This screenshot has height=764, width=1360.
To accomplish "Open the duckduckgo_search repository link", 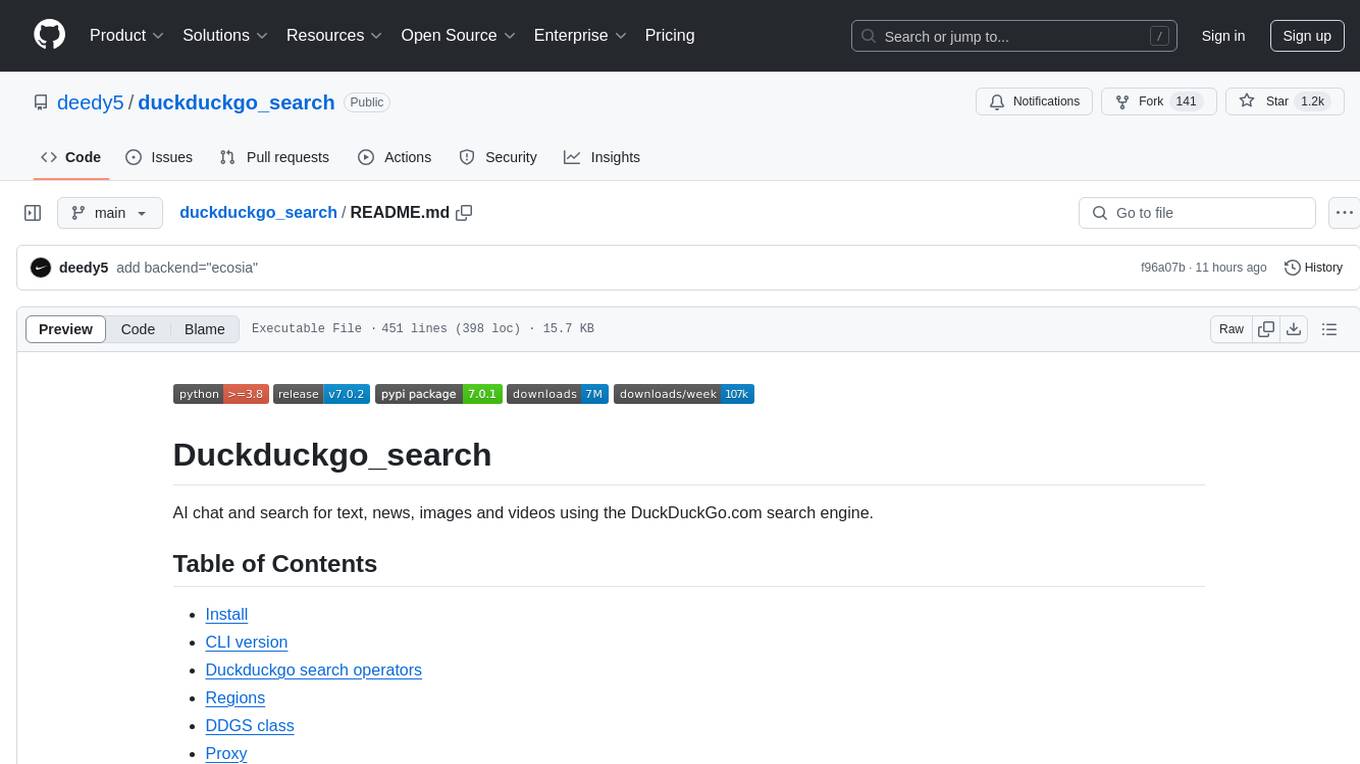I will pyautogui.click(x=236, y=102).
